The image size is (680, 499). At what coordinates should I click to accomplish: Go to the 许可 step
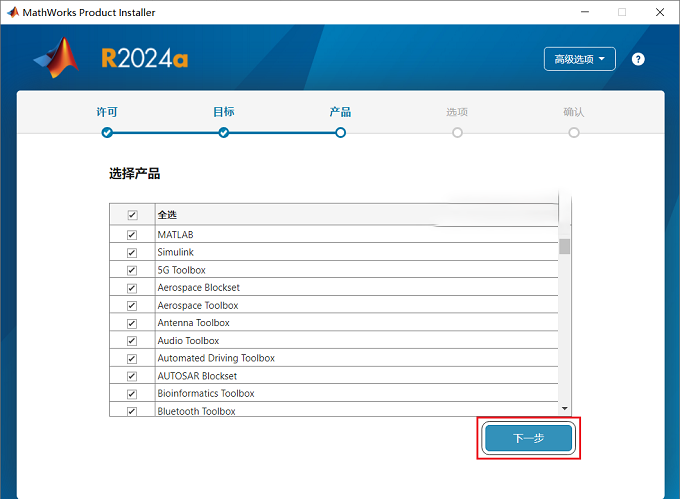(107, 112)
